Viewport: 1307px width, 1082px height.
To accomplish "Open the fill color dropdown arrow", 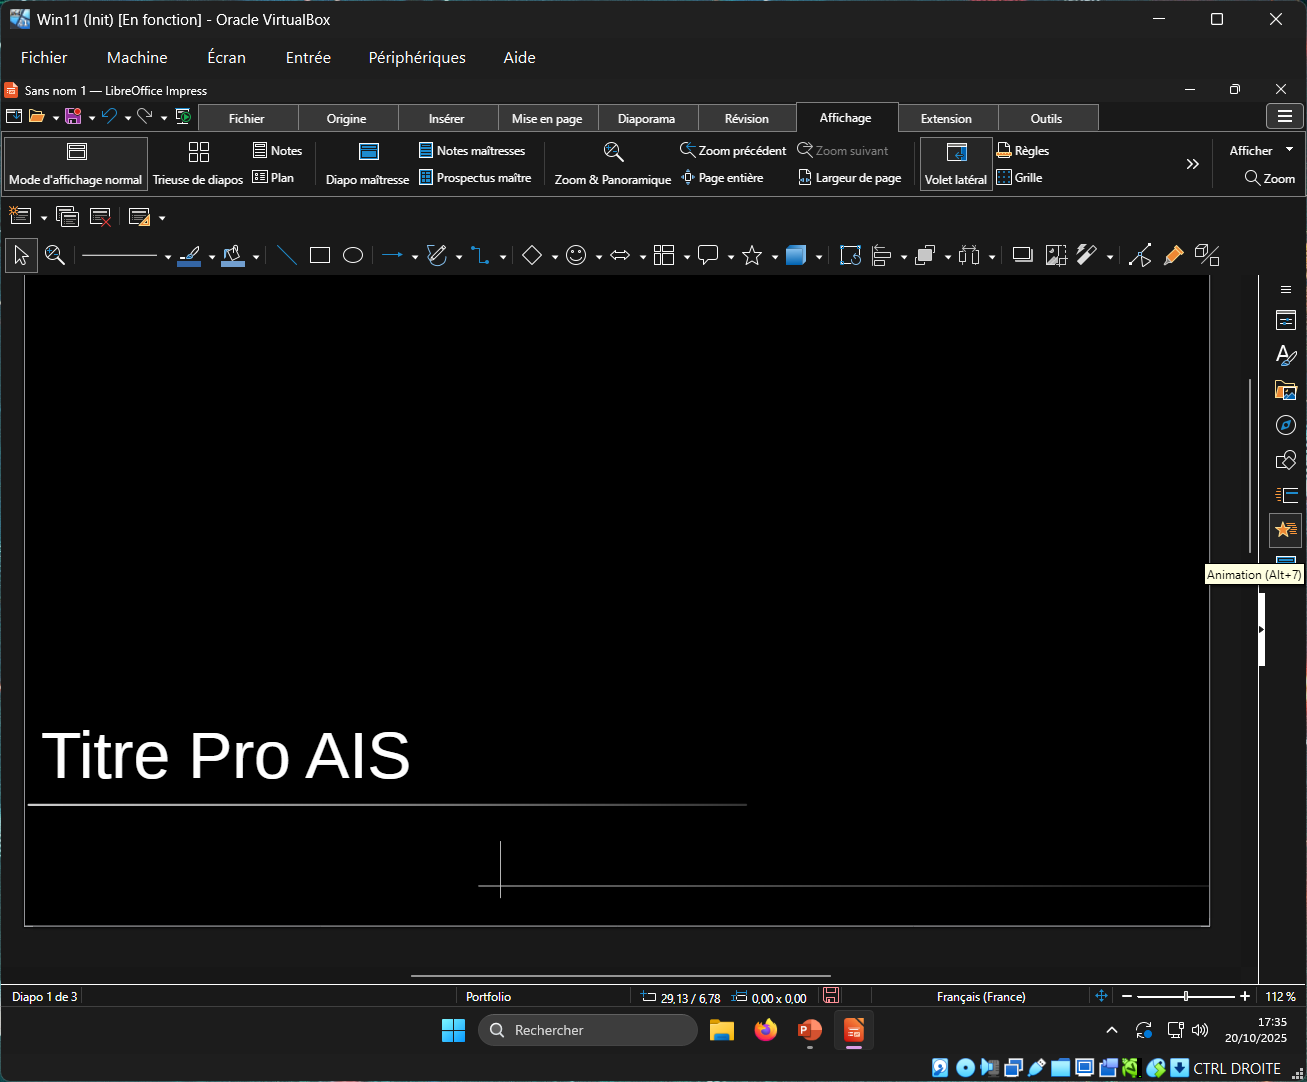I will pyautogui.click(x=256, y=257).
